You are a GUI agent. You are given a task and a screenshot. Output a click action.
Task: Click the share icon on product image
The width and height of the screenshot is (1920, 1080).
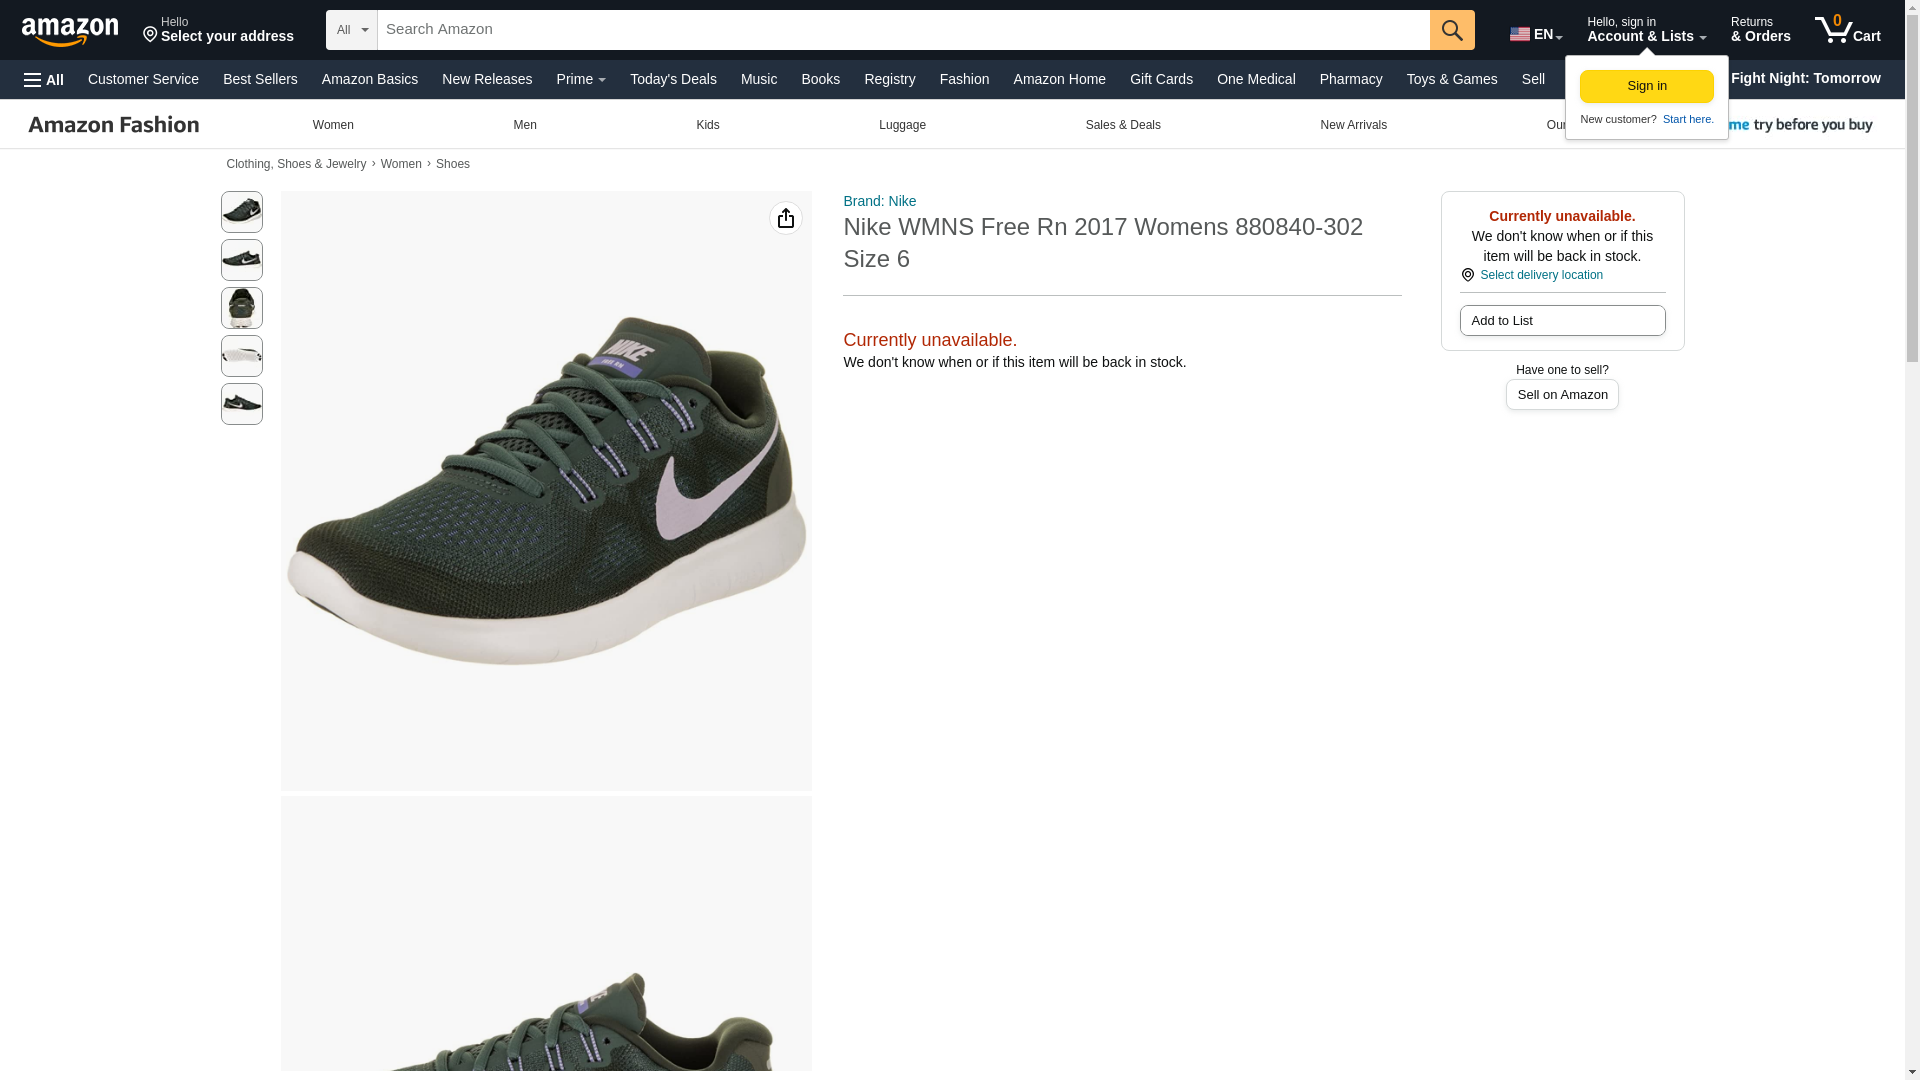785,218
